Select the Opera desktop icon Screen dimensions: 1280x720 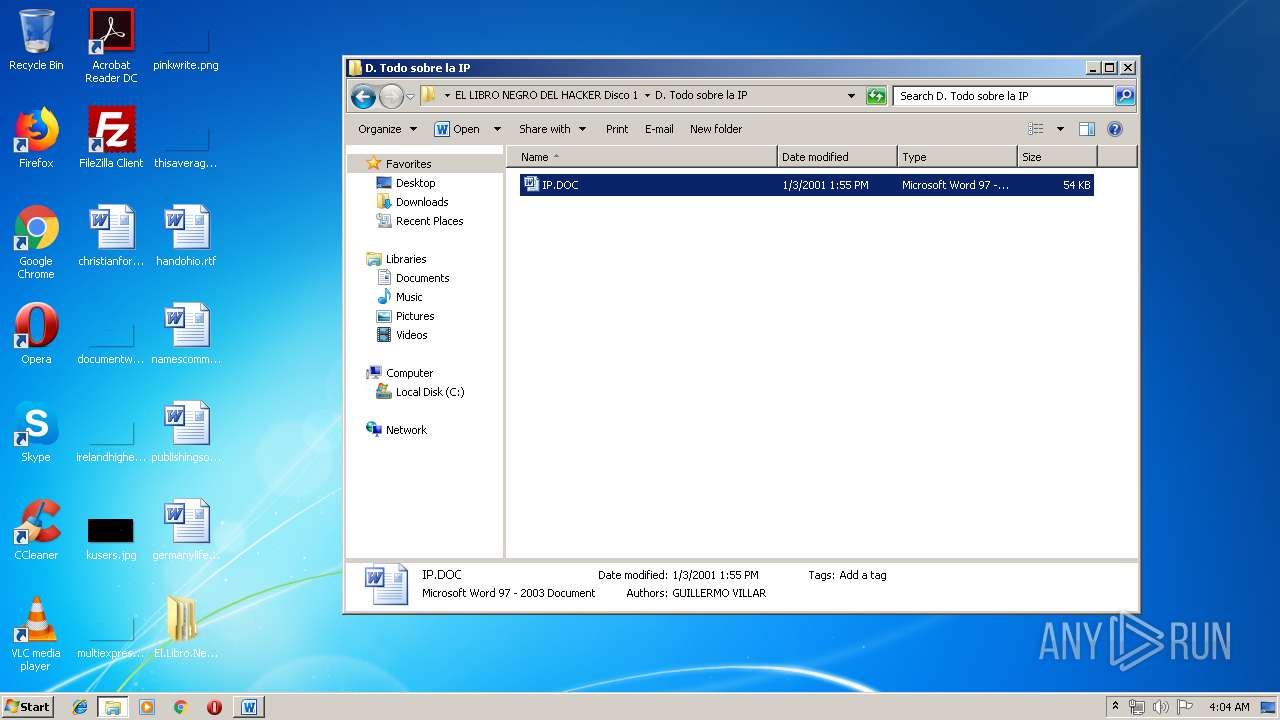36,334
